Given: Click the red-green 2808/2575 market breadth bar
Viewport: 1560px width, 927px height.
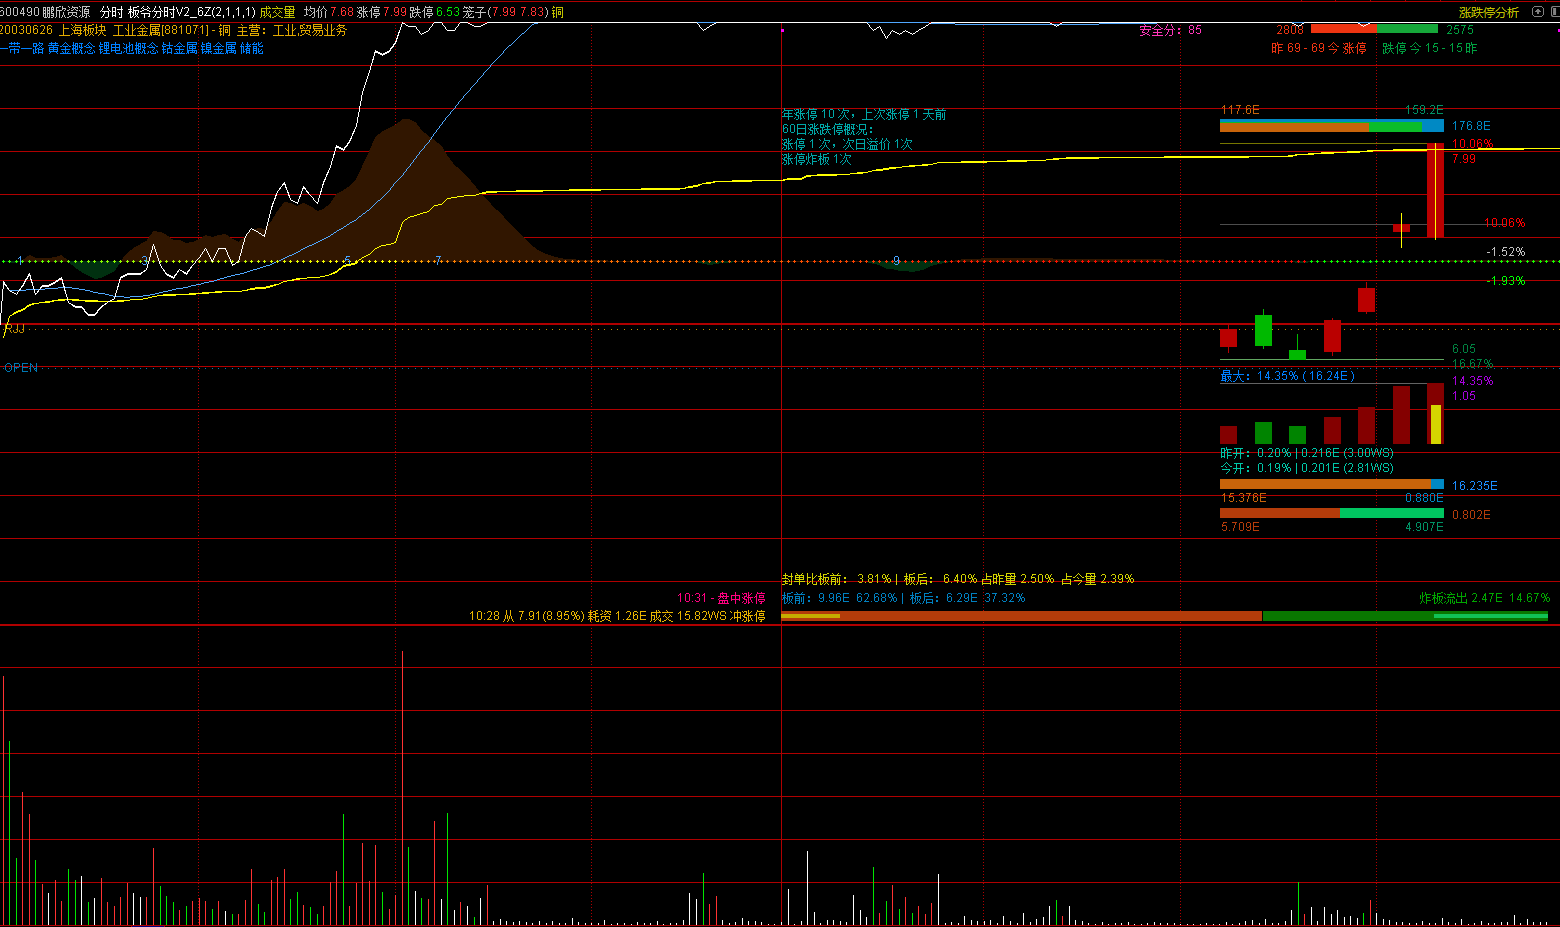Looking at the screenshot, I should (x=1374, y=29).
